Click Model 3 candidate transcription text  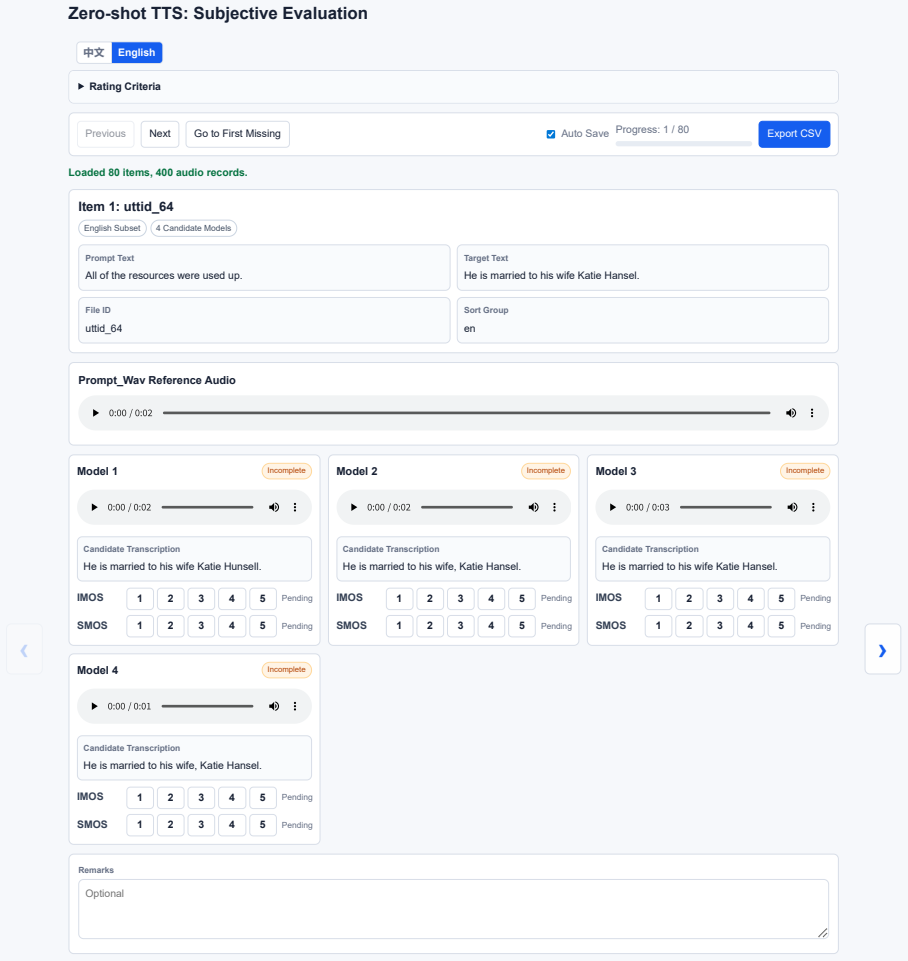(x=689, y=566)
